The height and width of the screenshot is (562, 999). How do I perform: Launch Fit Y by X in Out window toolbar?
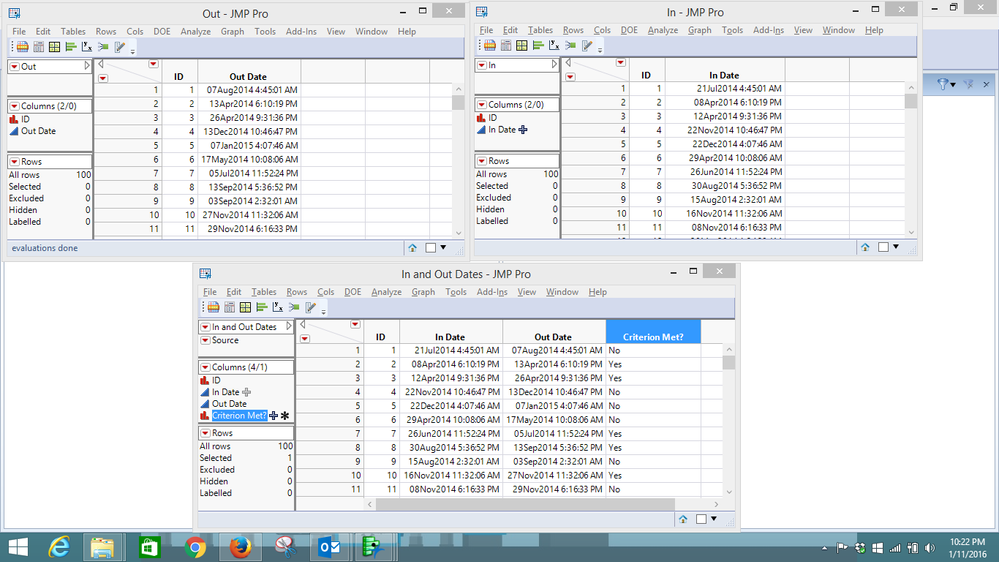click(x=87, y=47)
